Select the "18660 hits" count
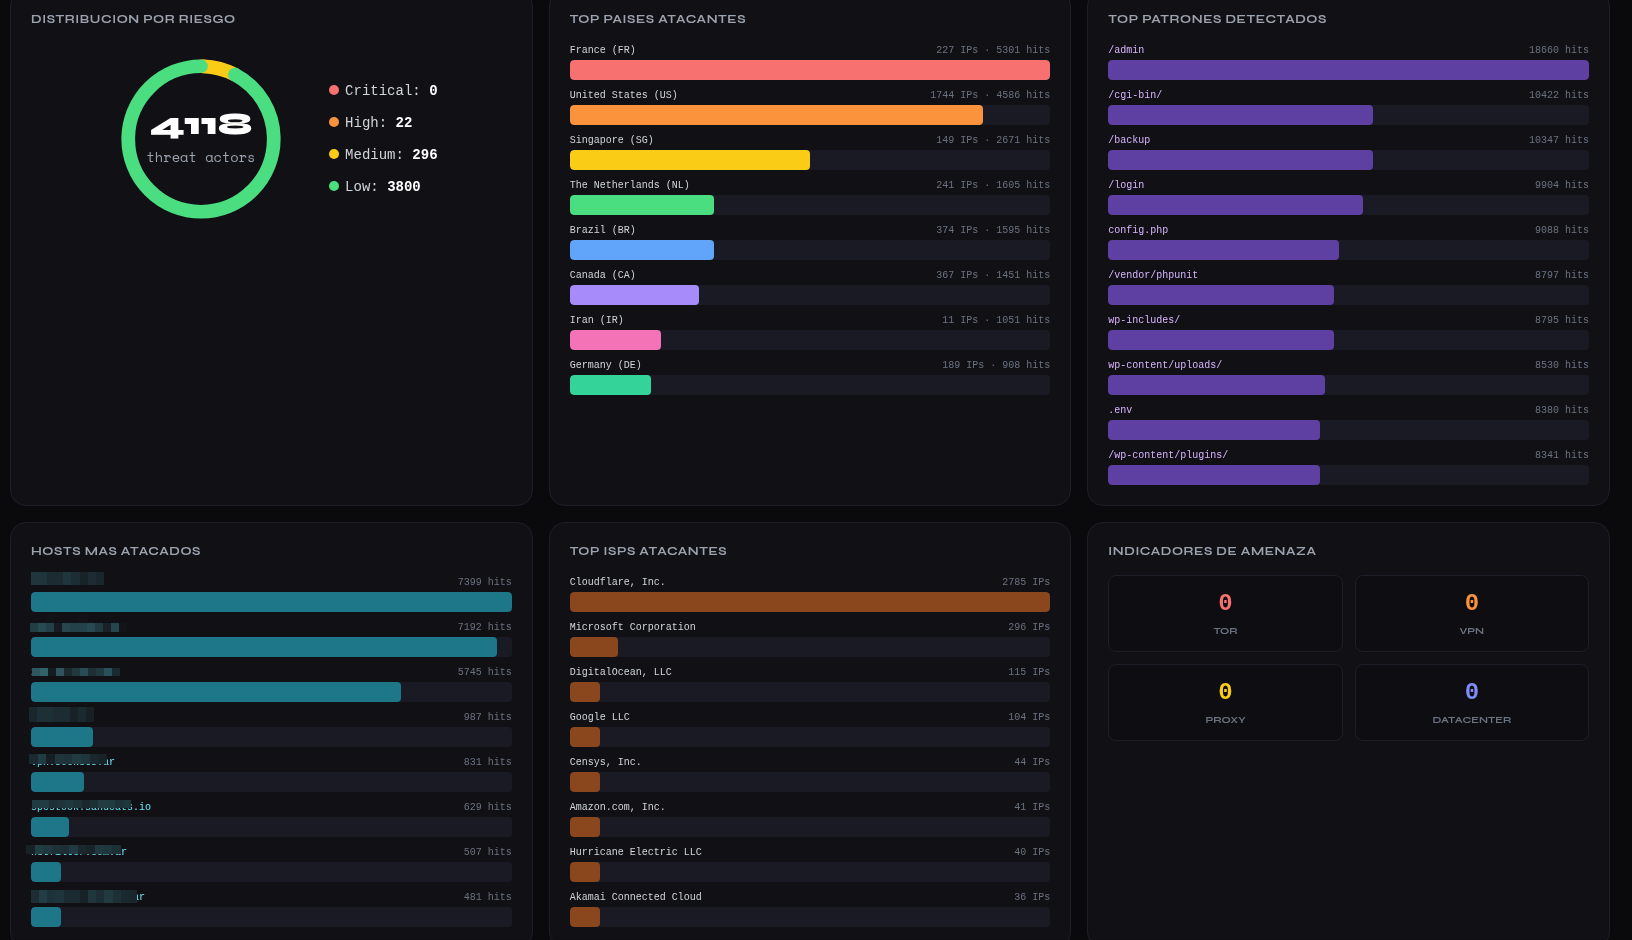The image size is (1632, 940). [x=1559, y=50]
